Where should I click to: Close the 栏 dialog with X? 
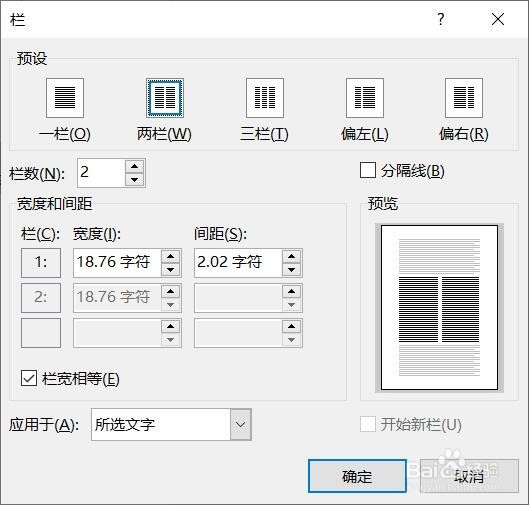(498, 19)
